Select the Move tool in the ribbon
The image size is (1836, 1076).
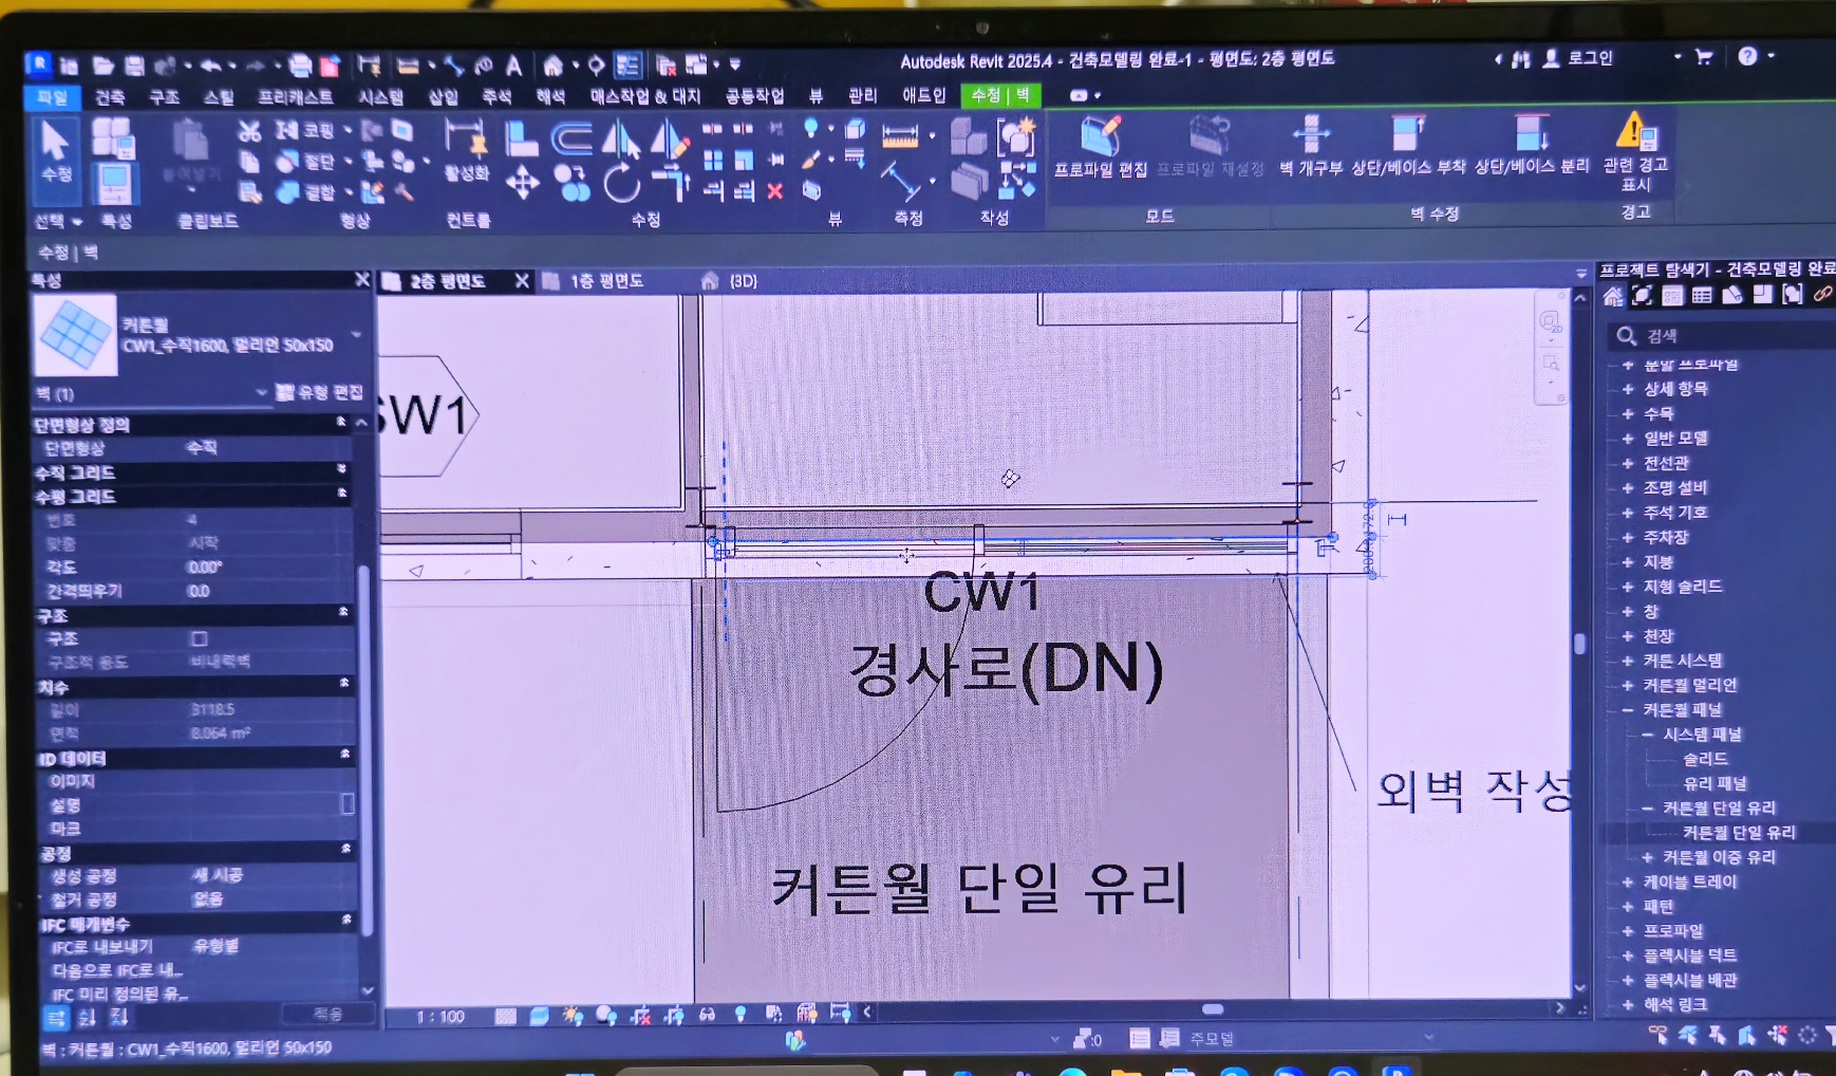click(x=522, y=184)
